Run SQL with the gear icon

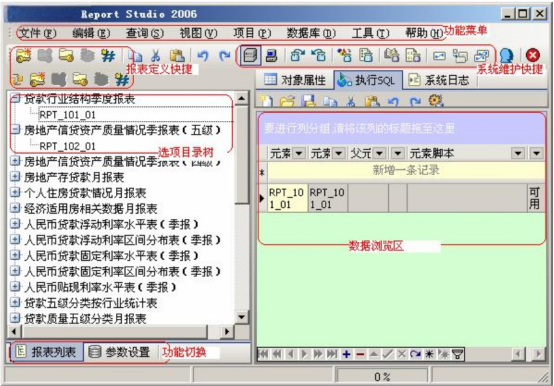point(436,101)
